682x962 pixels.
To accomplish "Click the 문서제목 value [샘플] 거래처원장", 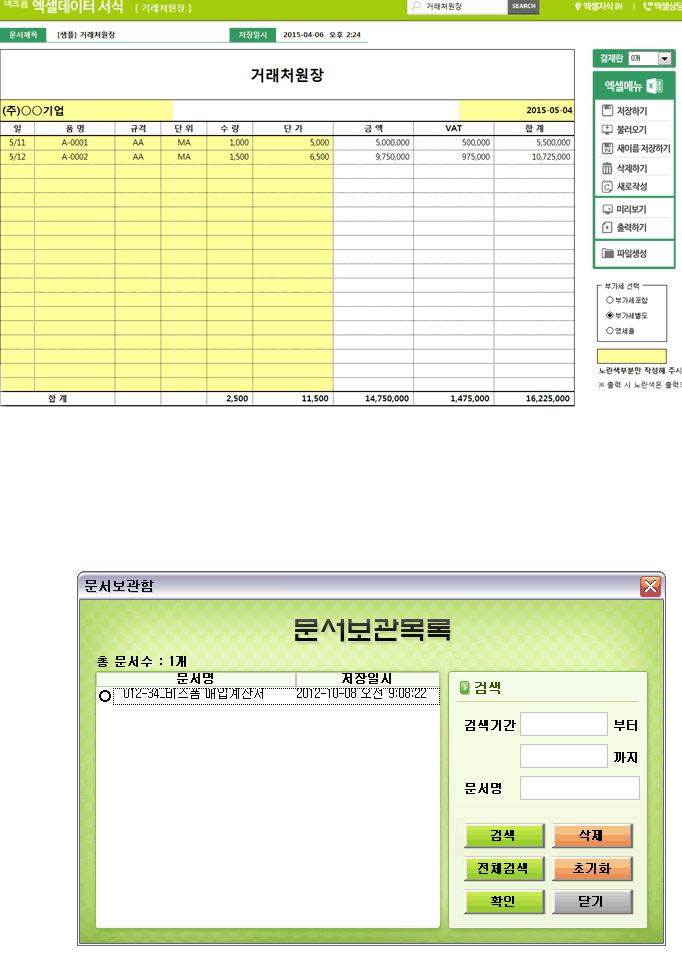I will pos(86,35).
